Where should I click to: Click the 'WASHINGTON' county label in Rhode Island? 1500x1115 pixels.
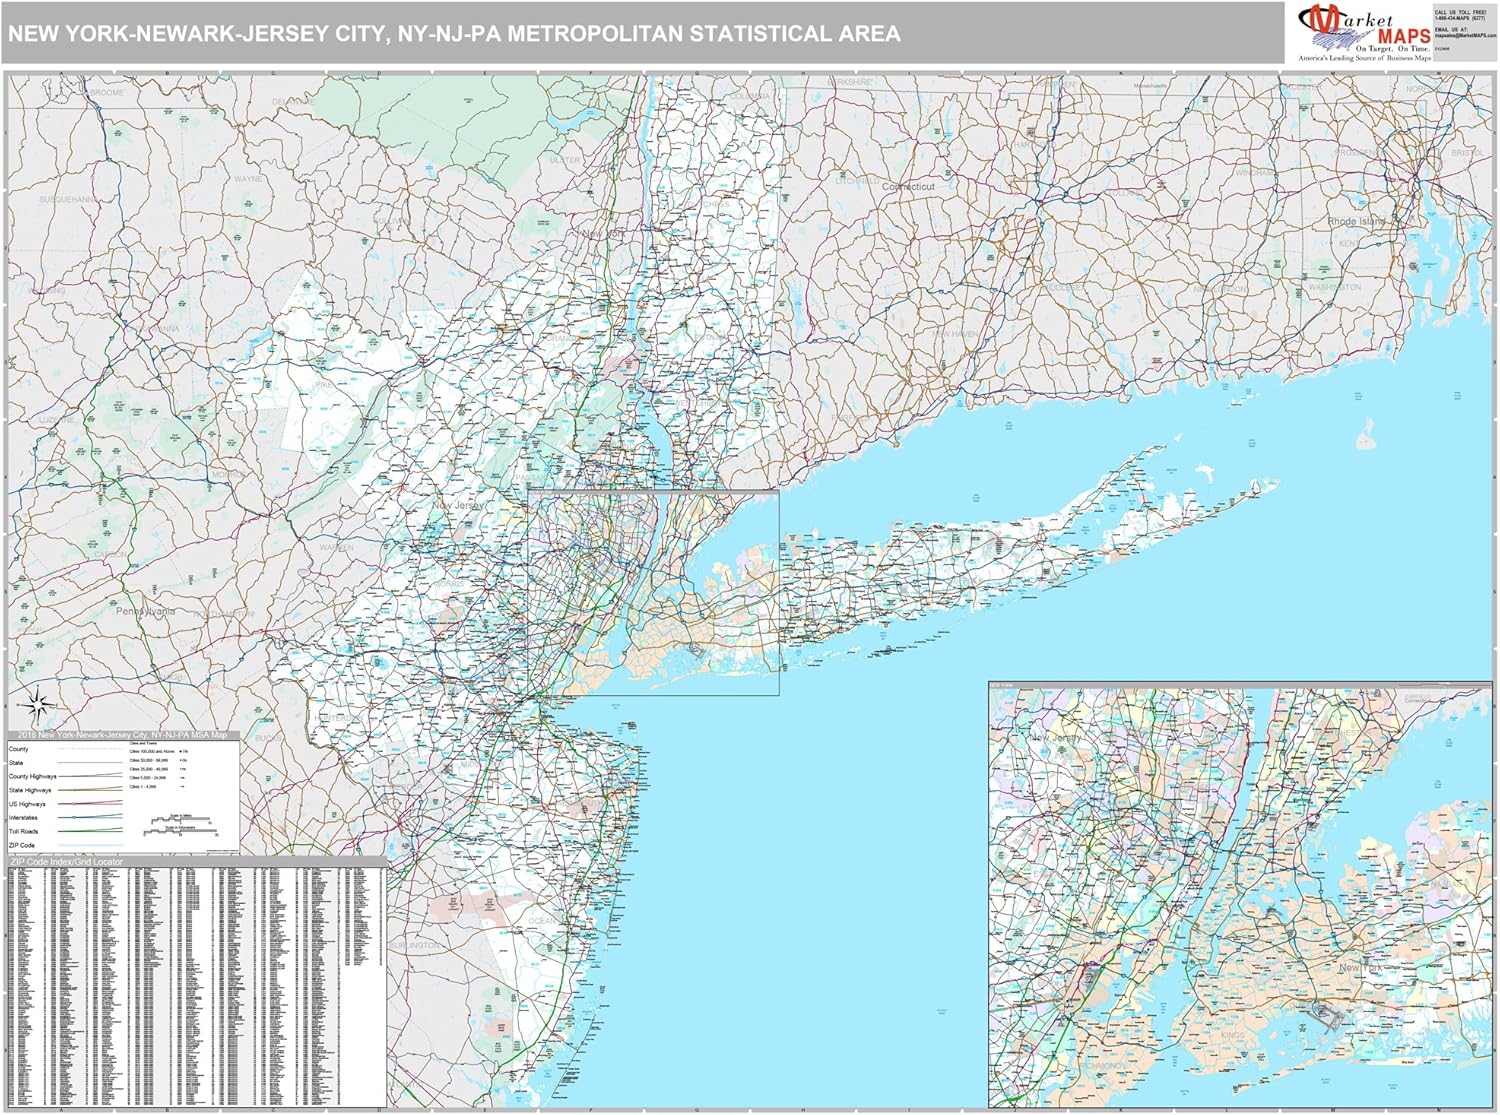[x=1335, y=287]
